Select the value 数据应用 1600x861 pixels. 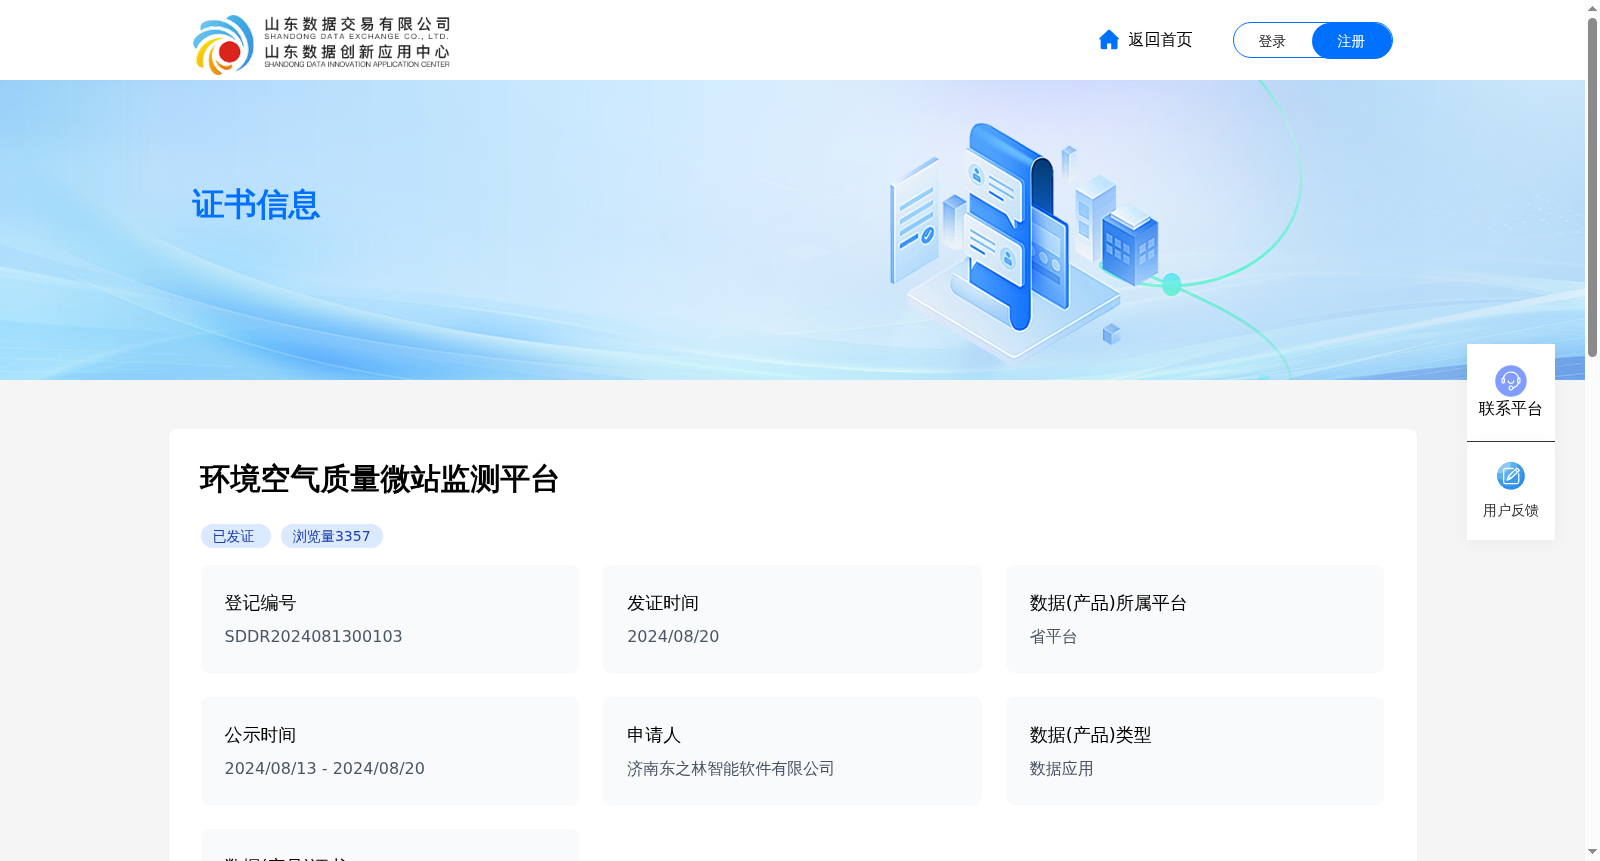point(1061,769)
